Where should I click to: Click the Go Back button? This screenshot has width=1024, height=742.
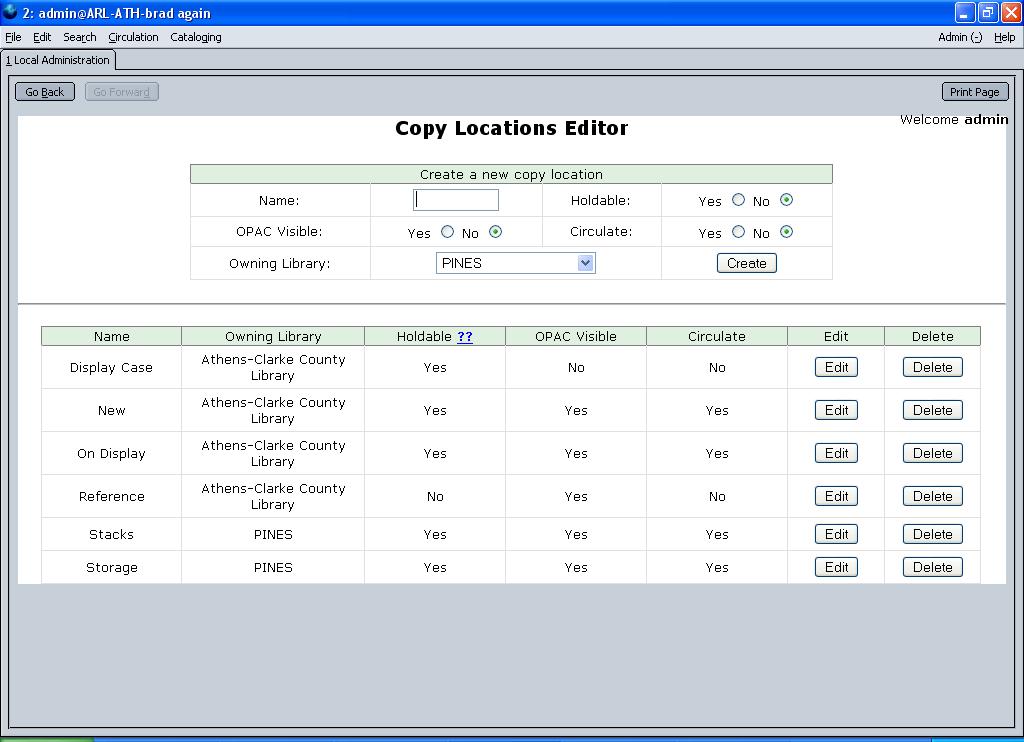coord(45,92)
